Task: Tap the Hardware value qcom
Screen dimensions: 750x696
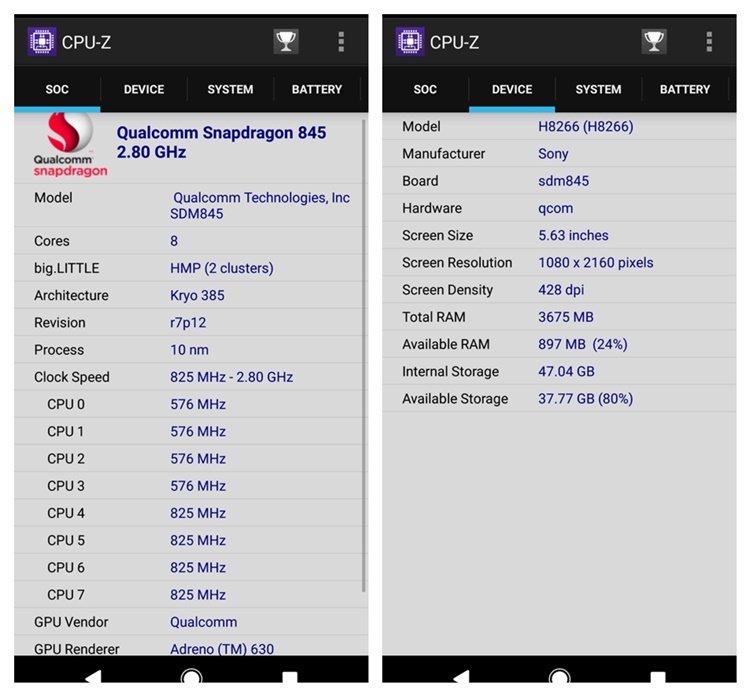Action: tap(555, 209)
